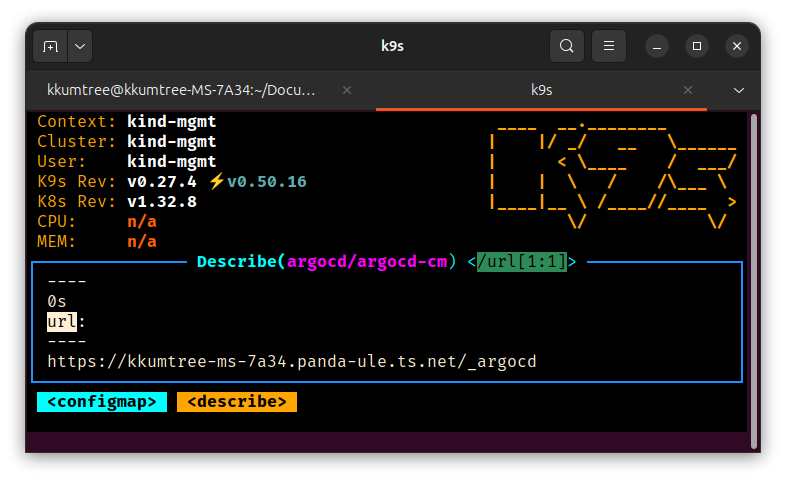Click the /url[1:1] search filter indicator
Image resolution: width=786 pixels, height=481 pixels.
[522, 262]
